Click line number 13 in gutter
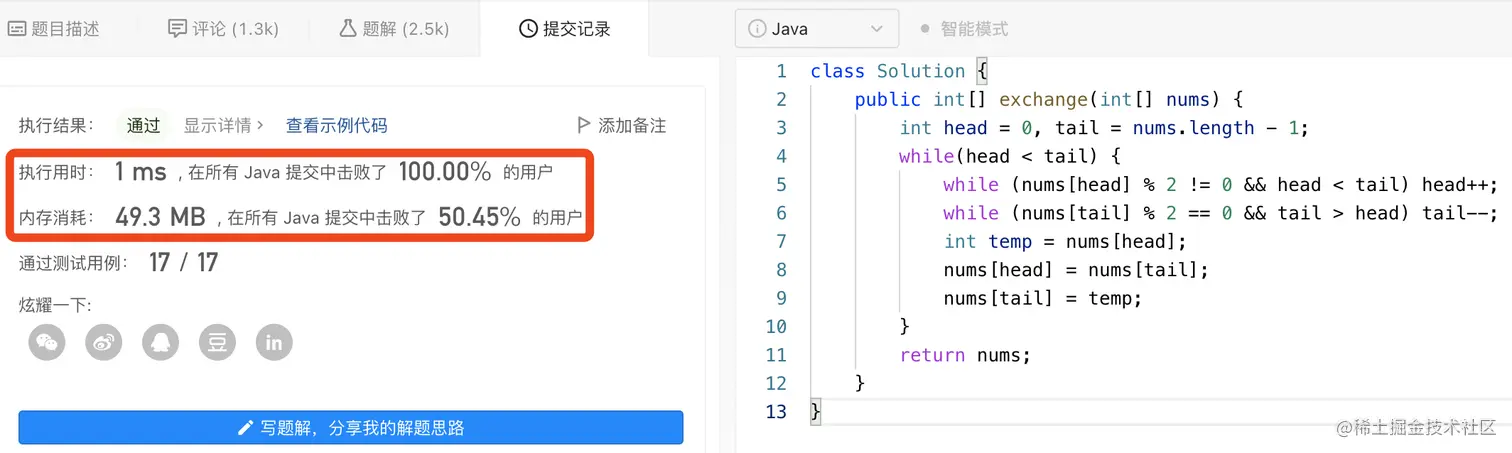Image resolution: width=1512 pixels, height=453 pixels. click(776, 412)
